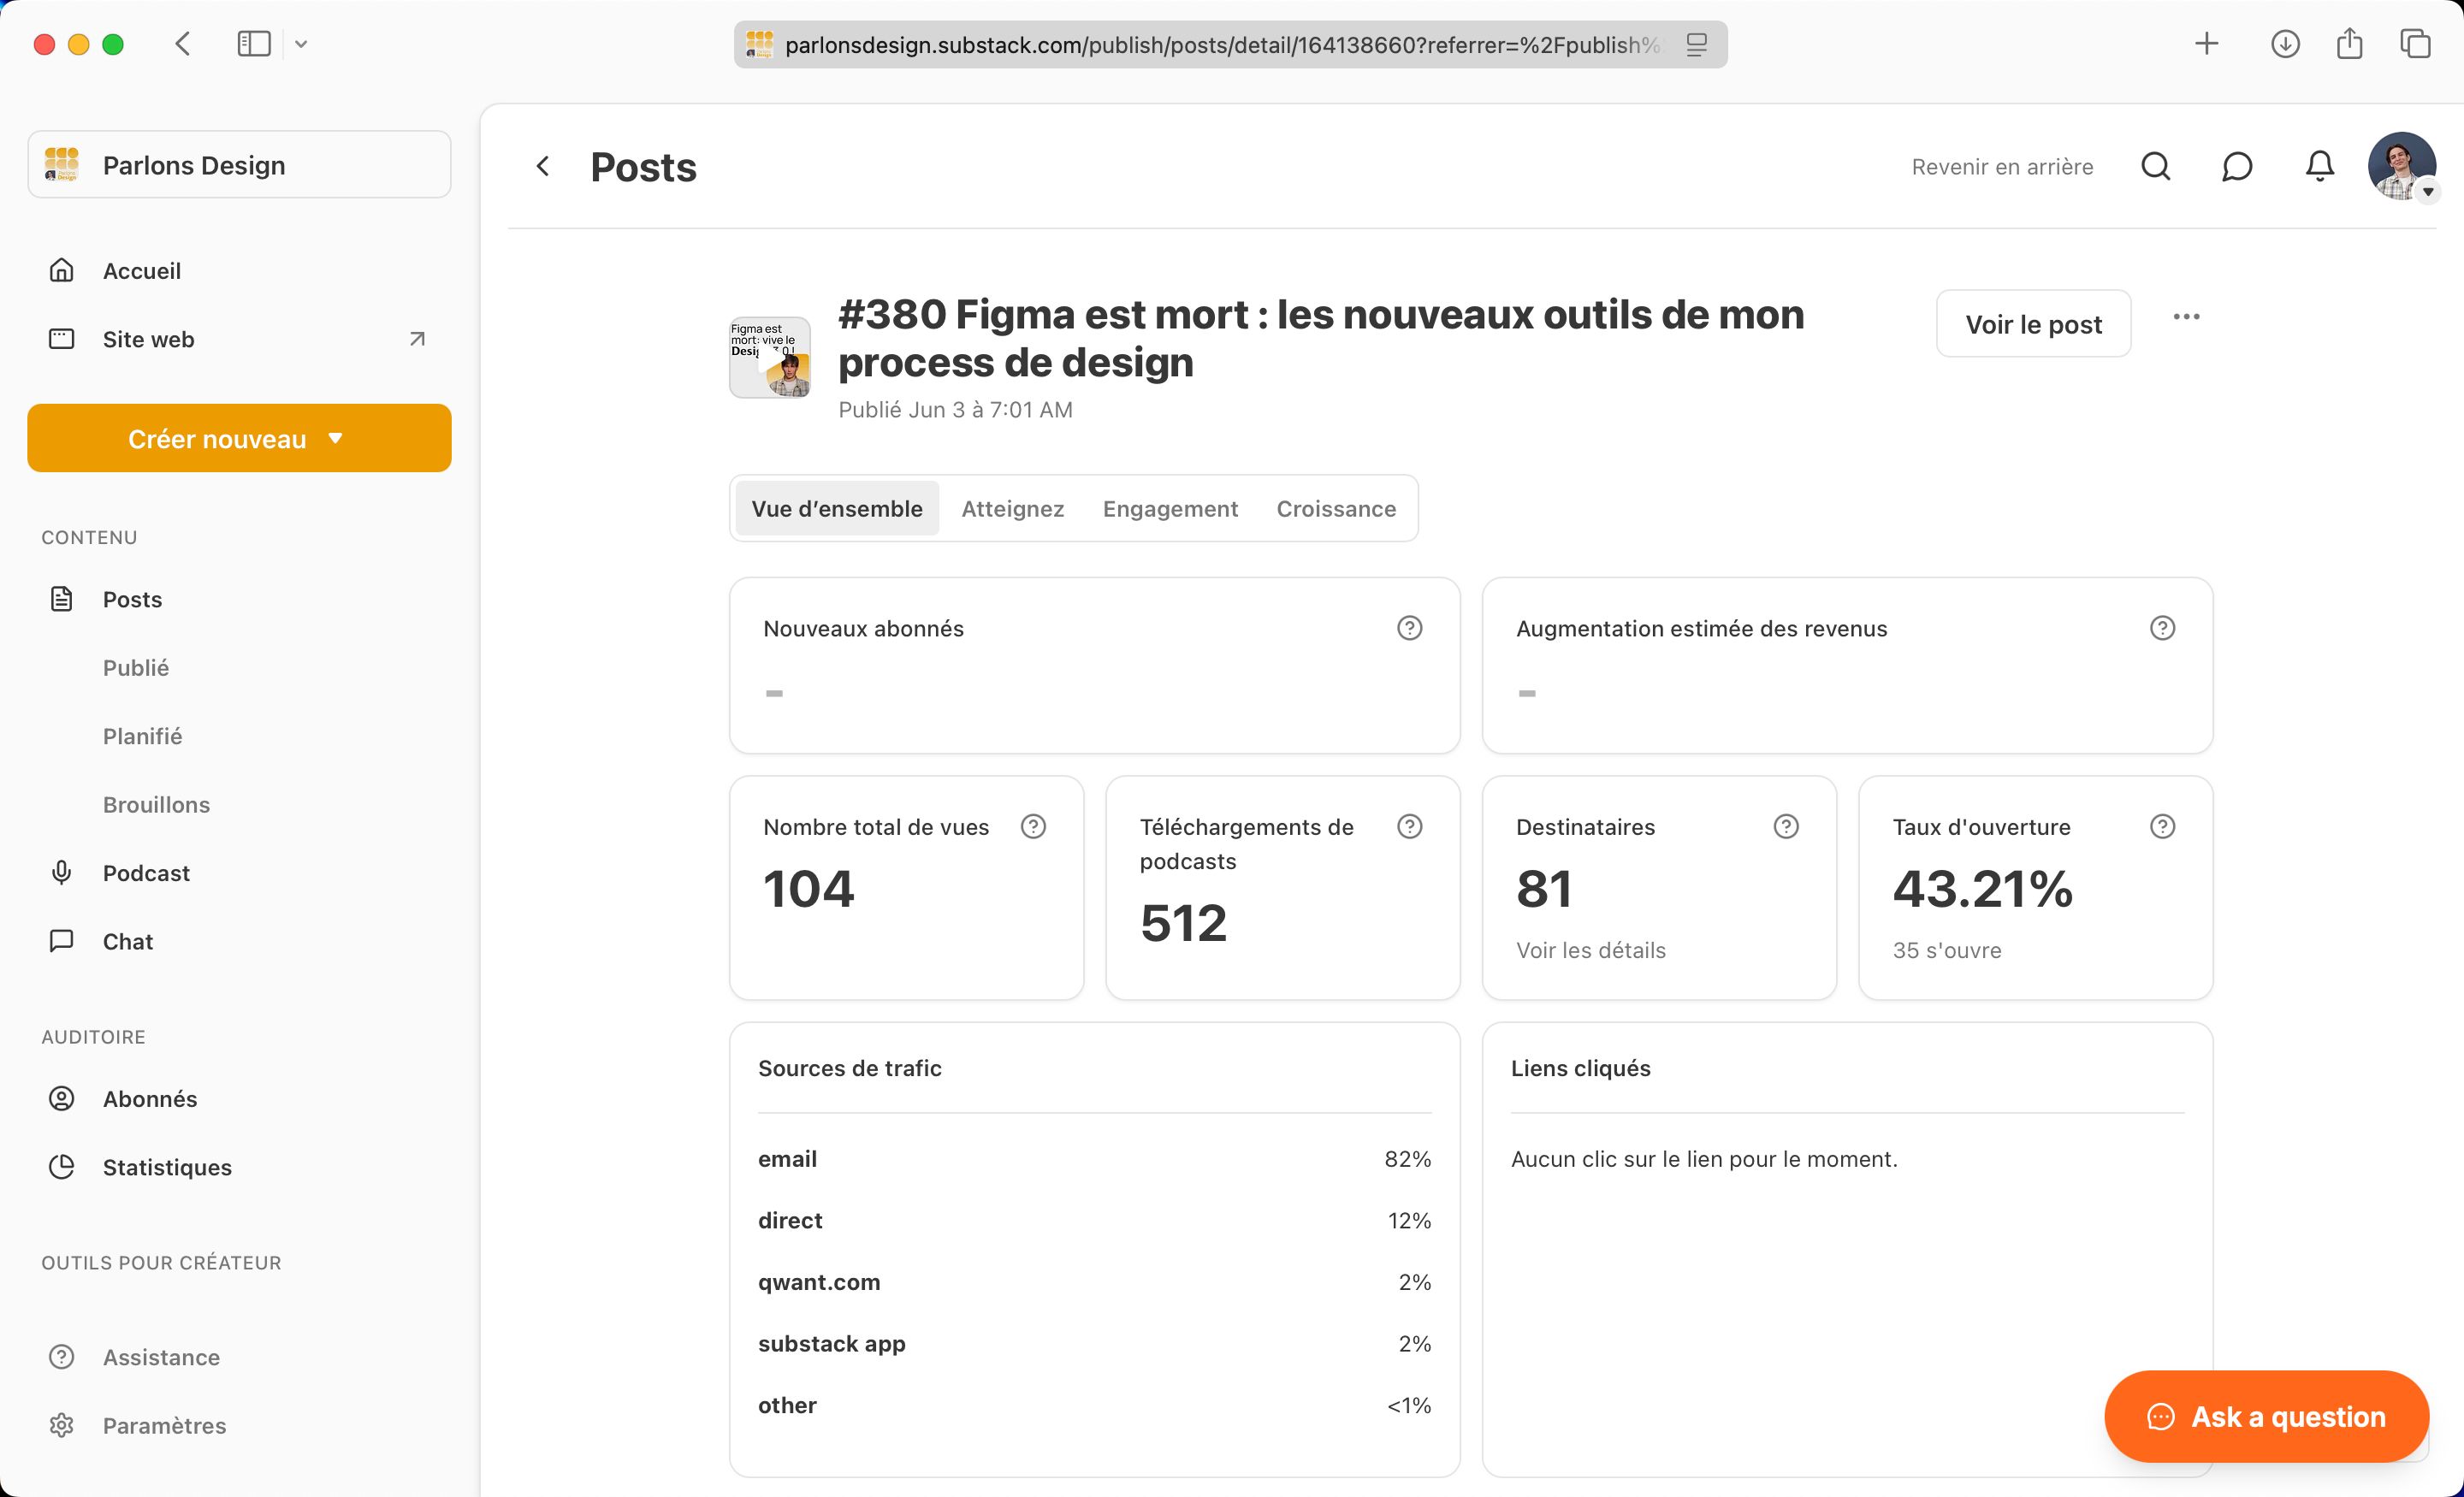Open Site web external link arrow
Screen dimensions: 2464x1497
[x=417, y=339]
